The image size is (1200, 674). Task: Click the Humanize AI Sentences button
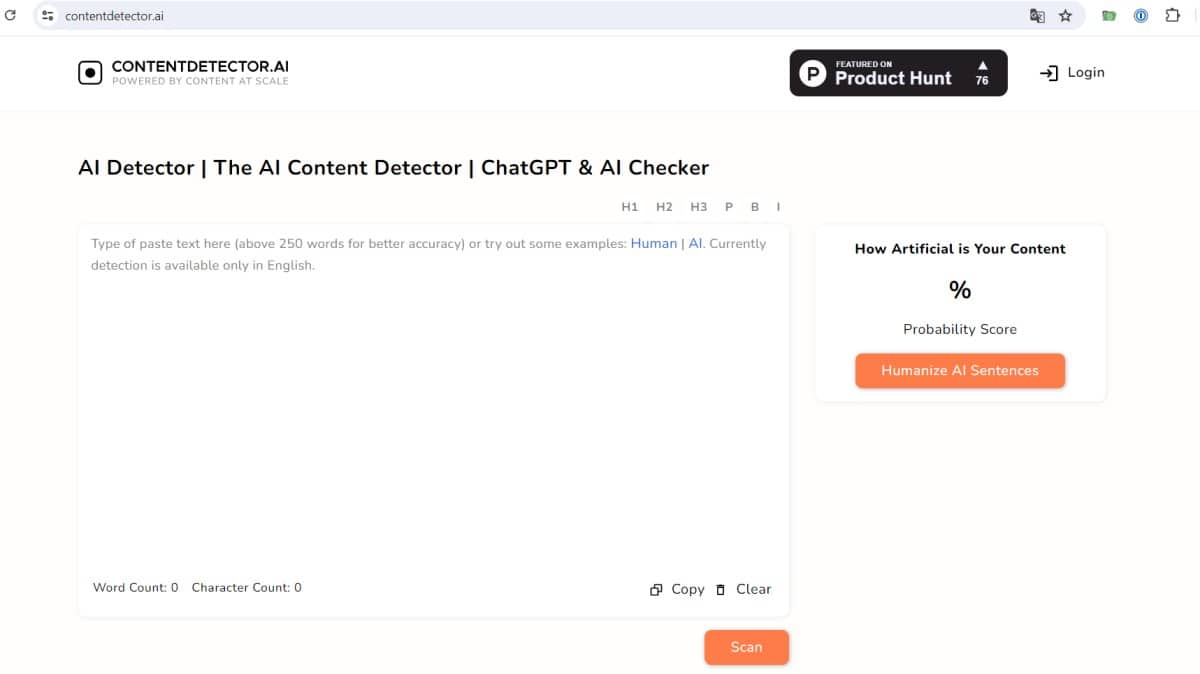pos(959,370)
